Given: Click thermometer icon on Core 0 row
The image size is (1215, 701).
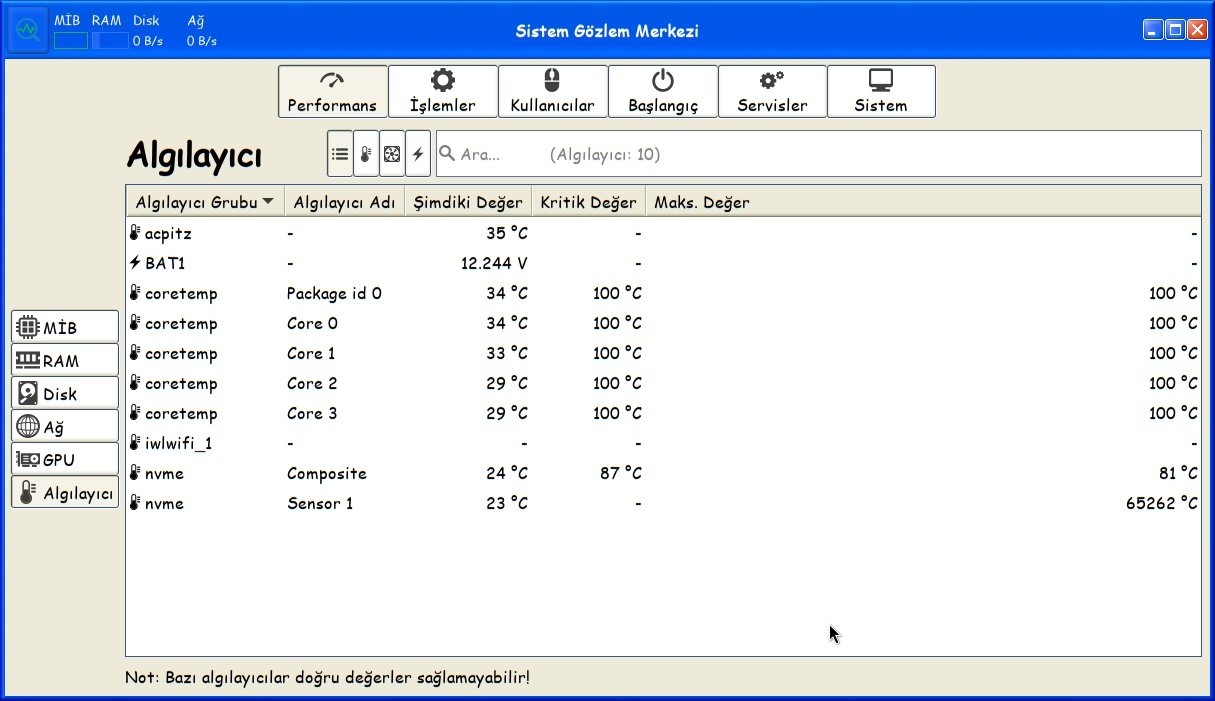Looking at the screenshot, I should [x=135, y=323].
